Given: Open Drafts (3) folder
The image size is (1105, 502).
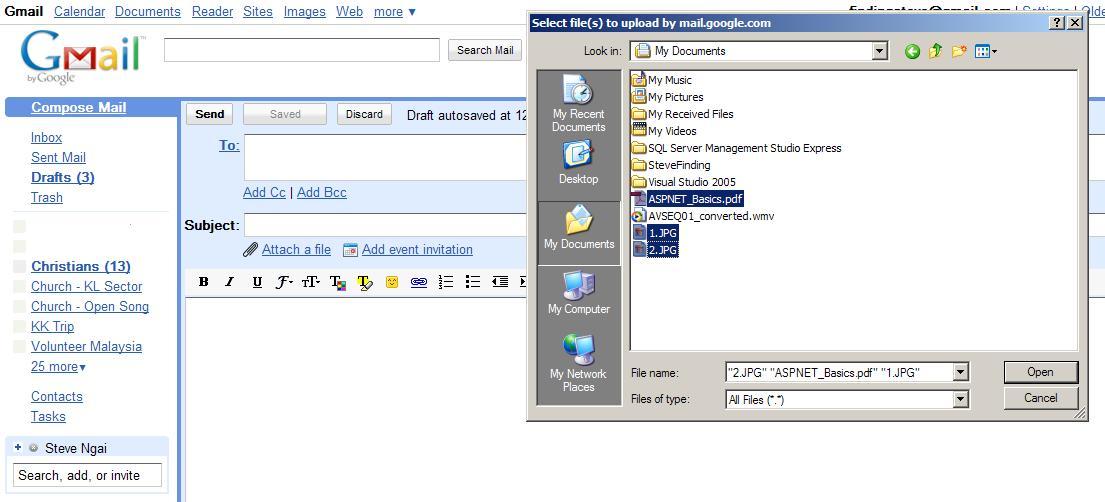Looking at the screenshot, I should [63, 177].
